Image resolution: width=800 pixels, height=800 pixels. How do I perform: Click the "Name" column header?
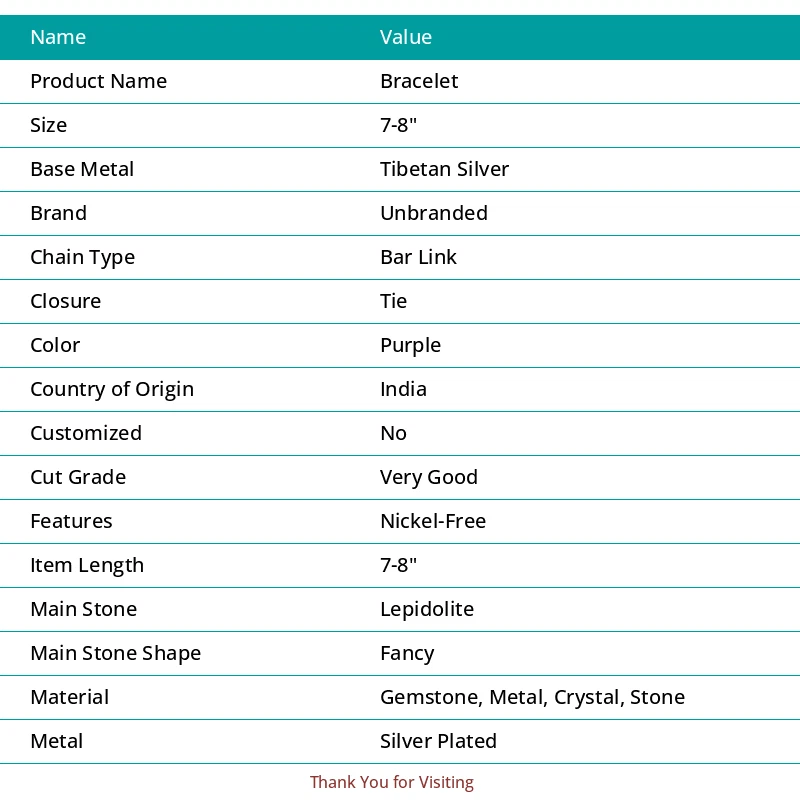[x=58, y=37]
